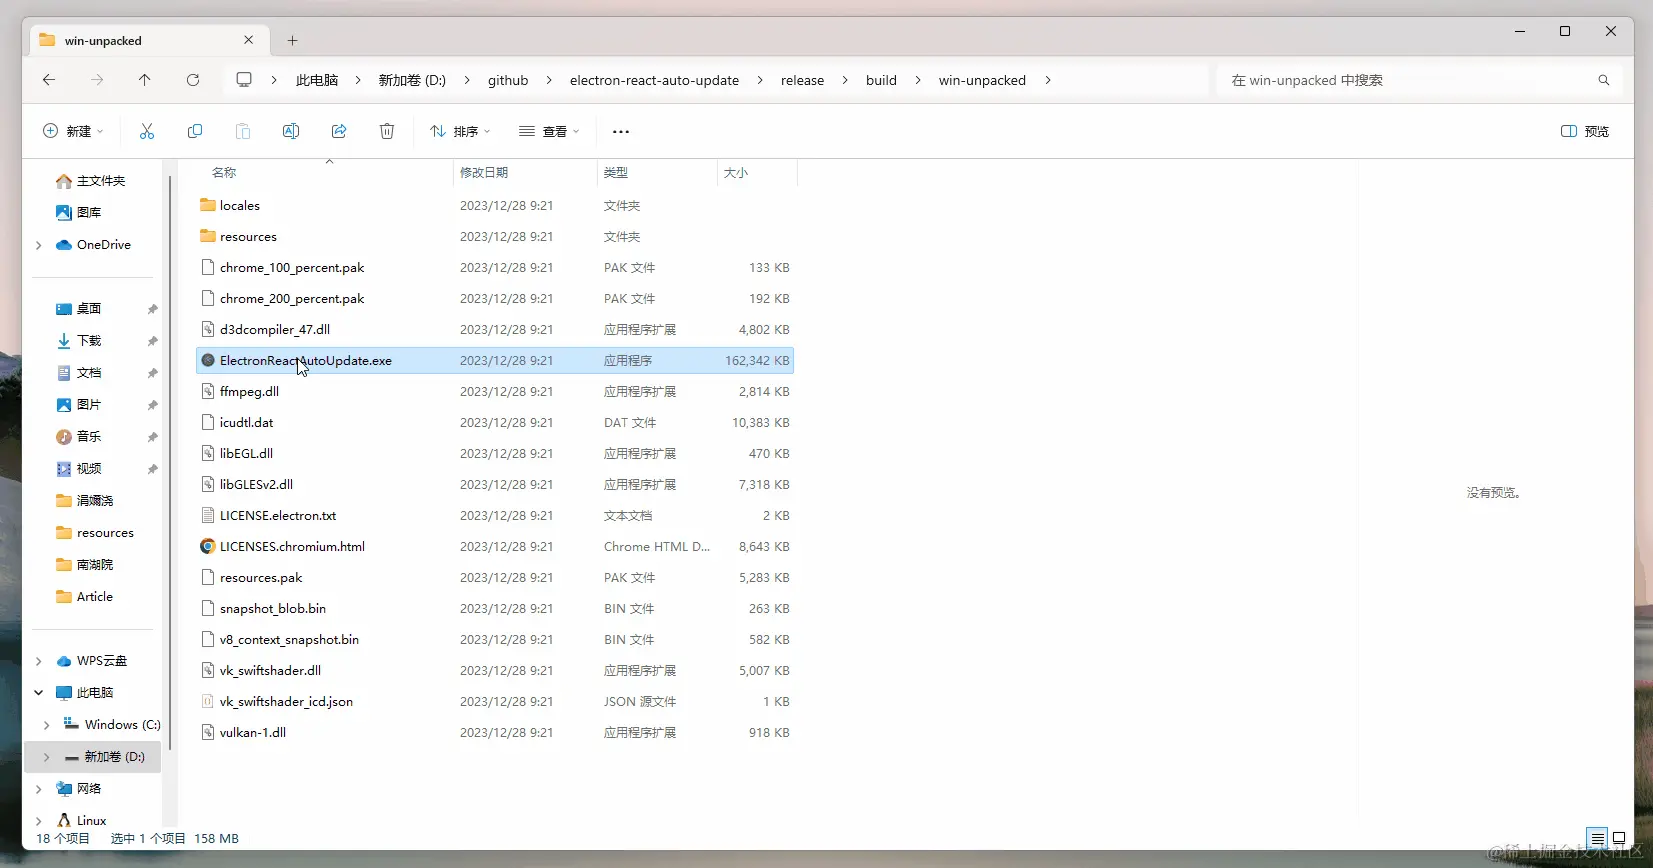The height and width of the screenshot is (868, 1653).
Task: Click the Forward navigation arrow
Action: 97,80
